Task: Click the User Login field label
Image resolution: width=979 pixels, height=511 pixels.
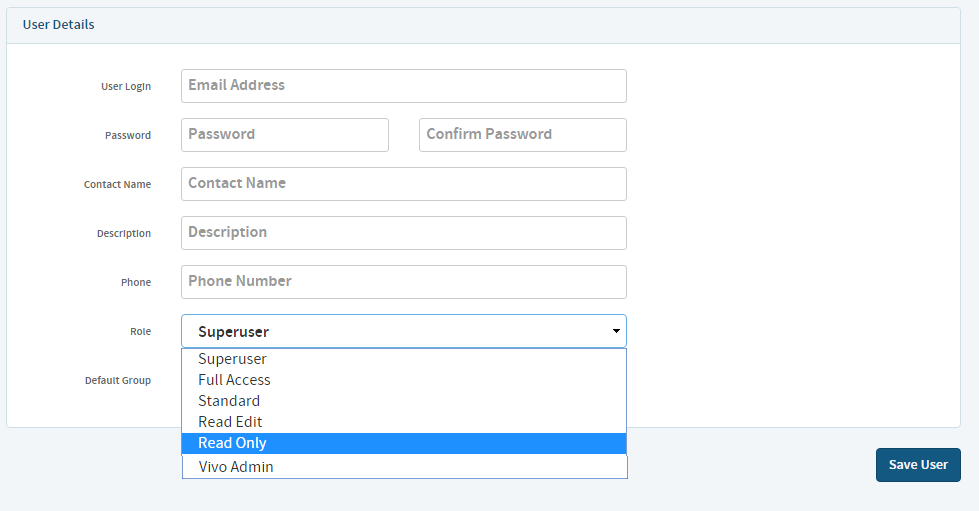Action: (x=125, y=86)
